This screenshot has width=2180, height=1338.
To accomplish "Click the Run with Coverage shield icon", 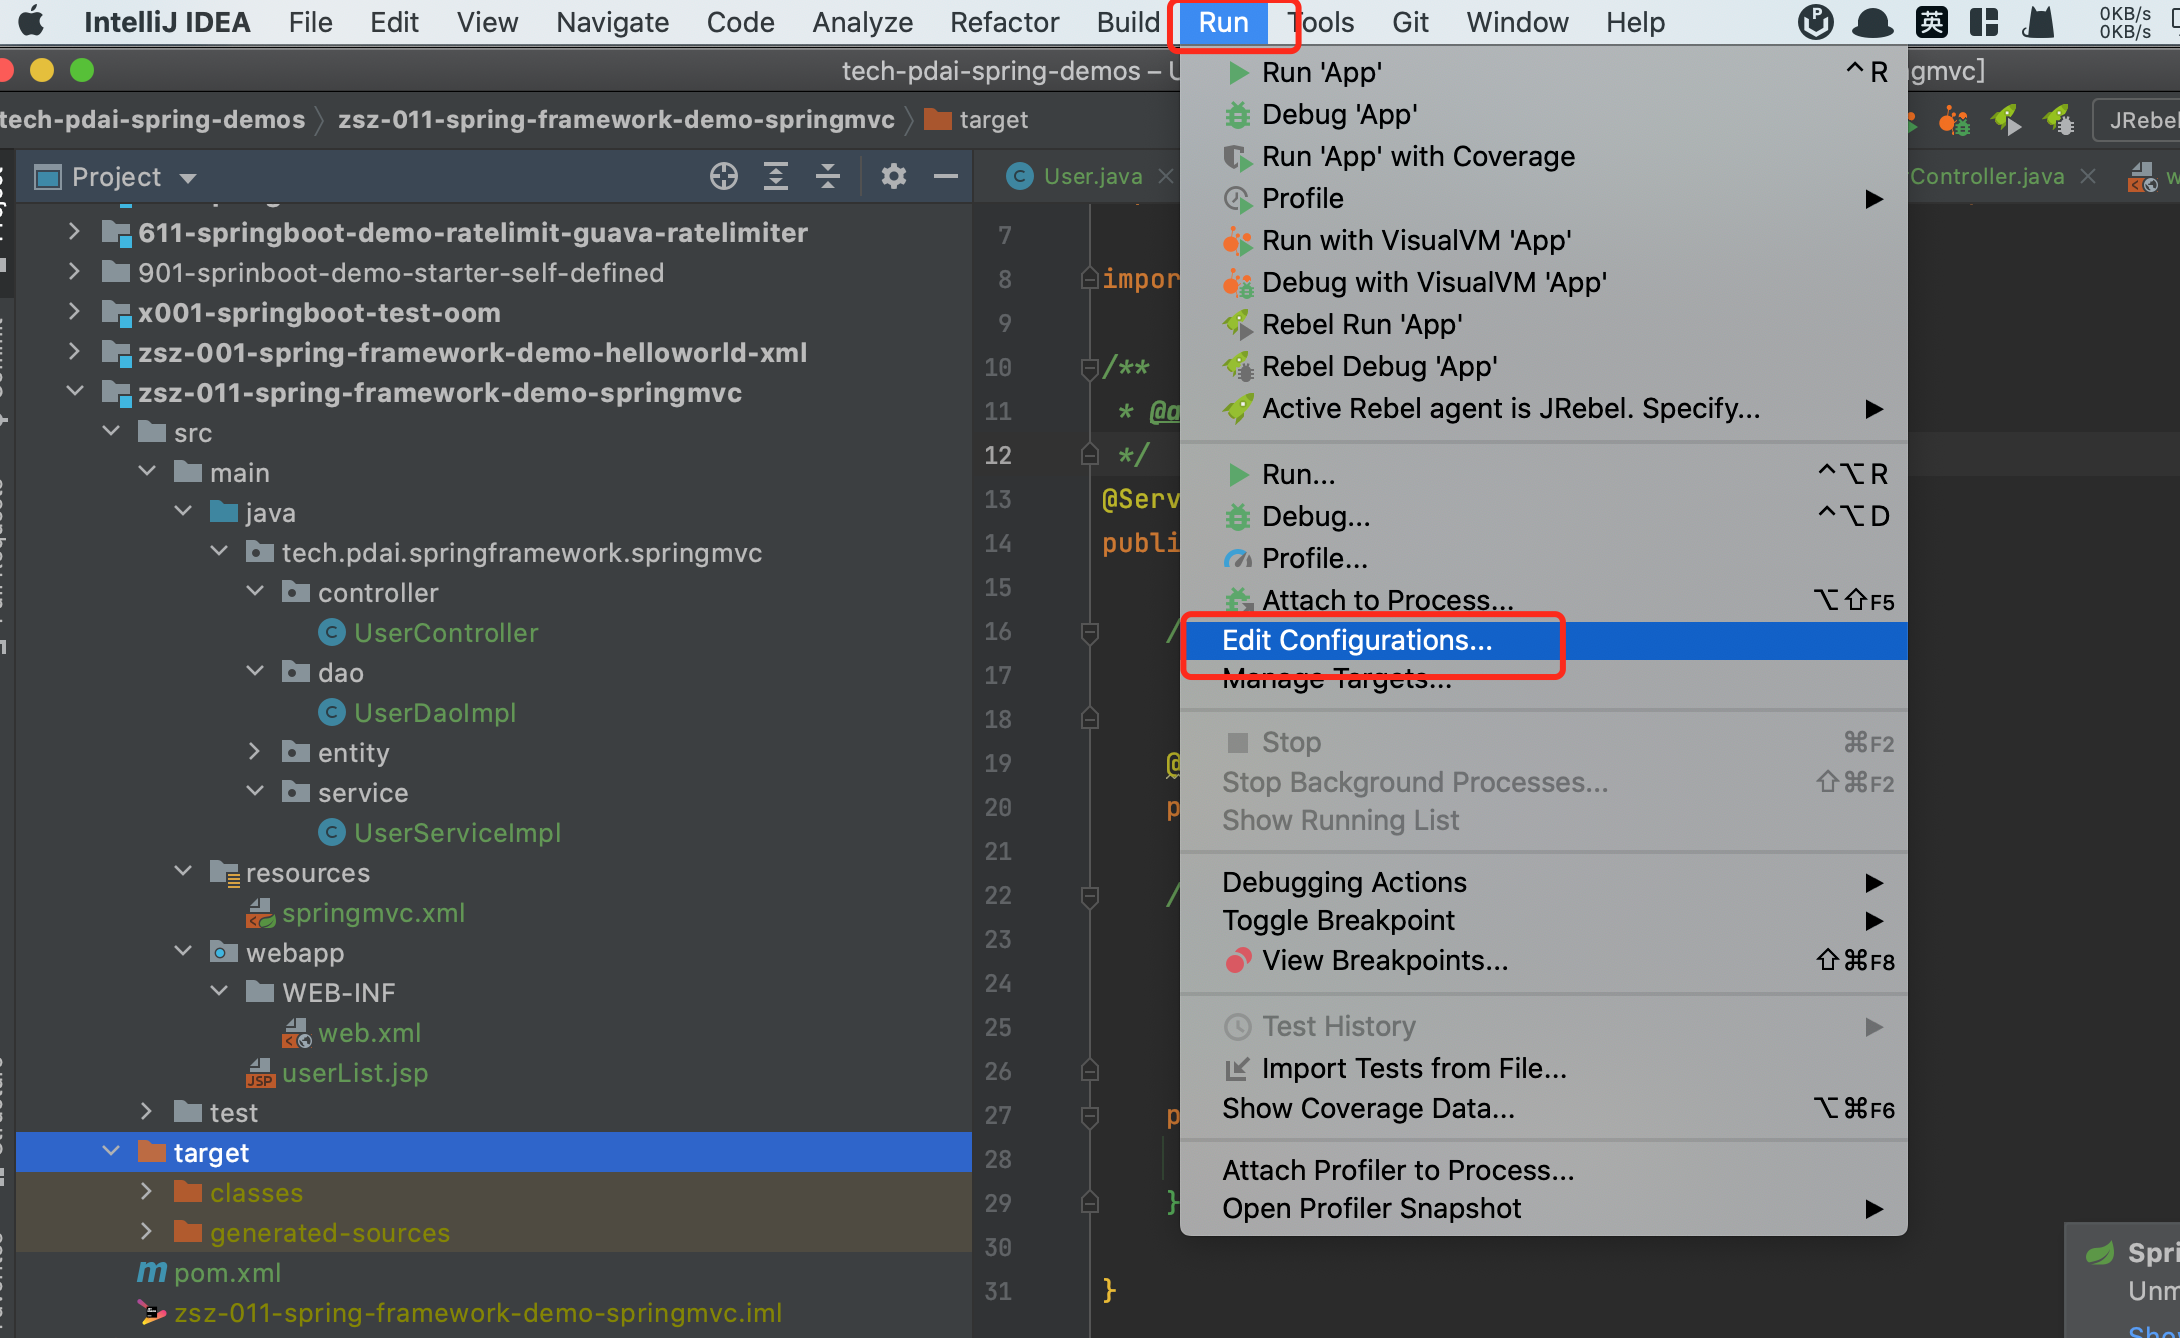I will click(1238, 157).
